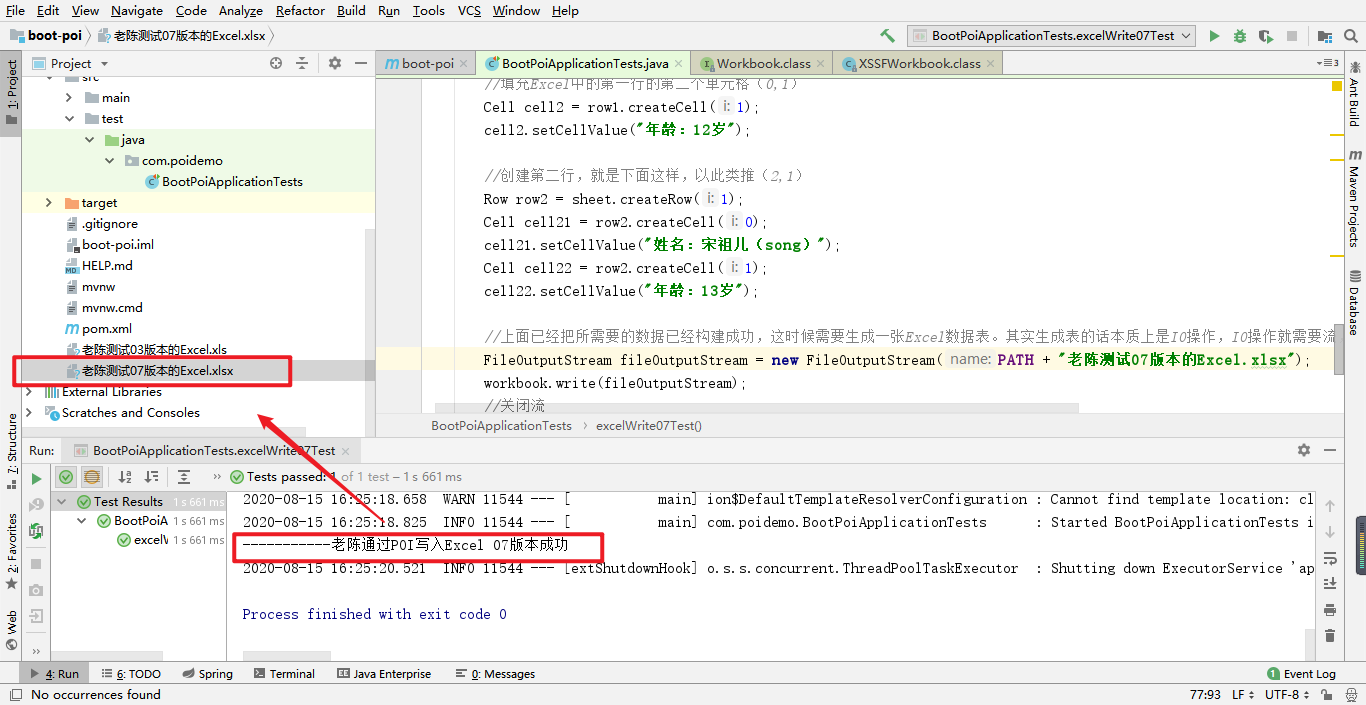Expand all test results icon
This screenshot has width=1366, height=705.
tap(184, 477)
